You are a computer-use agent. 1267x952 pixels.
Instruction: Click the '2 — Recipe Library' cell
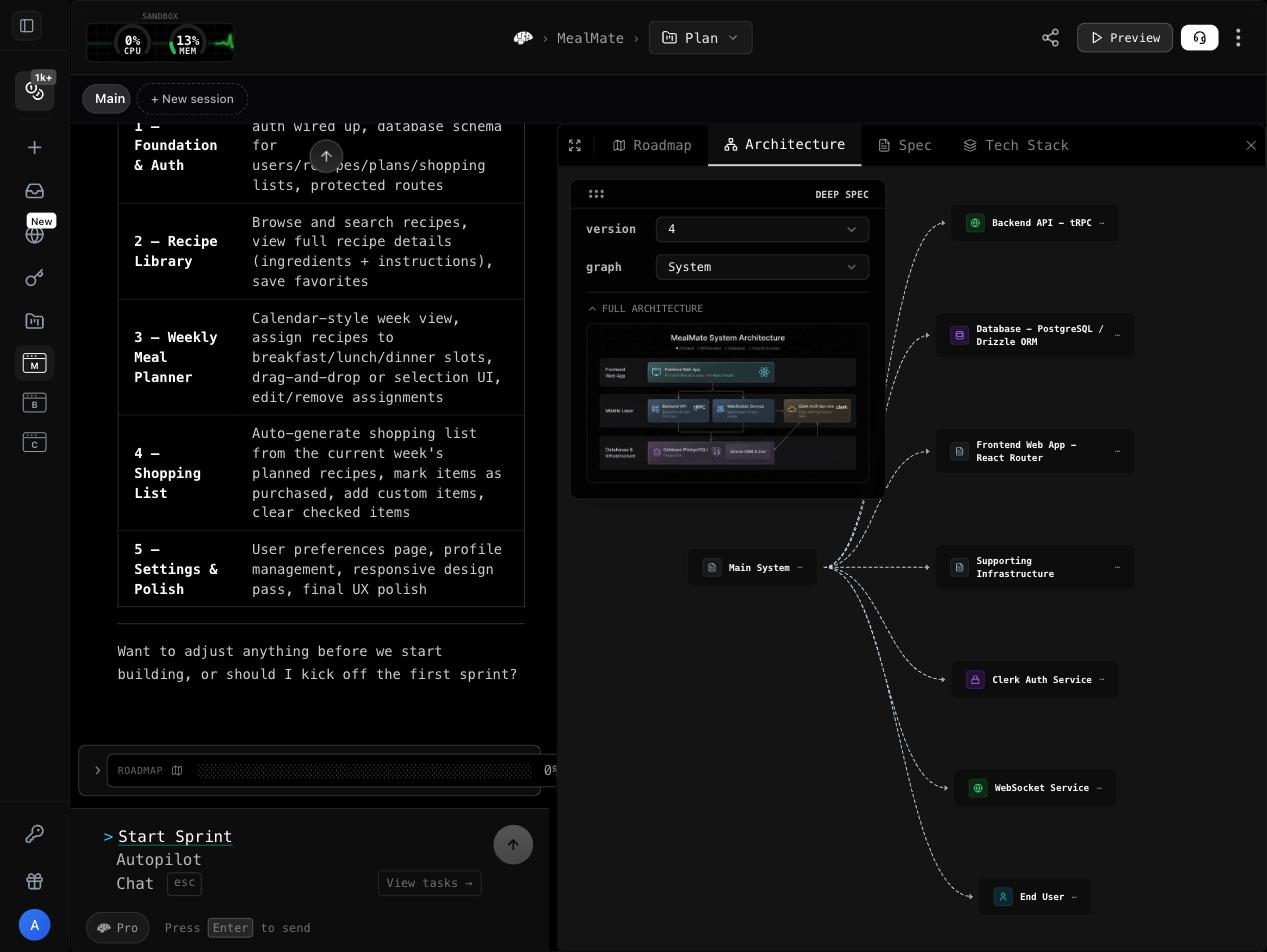pyautogui.click(x=176, y=251)
